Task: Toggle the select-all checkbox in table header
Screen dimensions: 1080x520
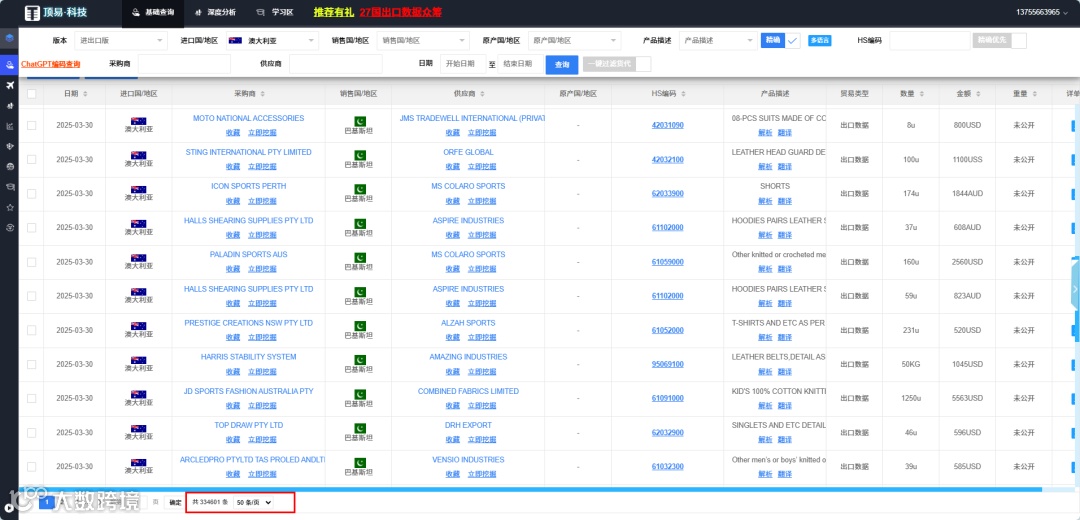Action: (32, 94)
